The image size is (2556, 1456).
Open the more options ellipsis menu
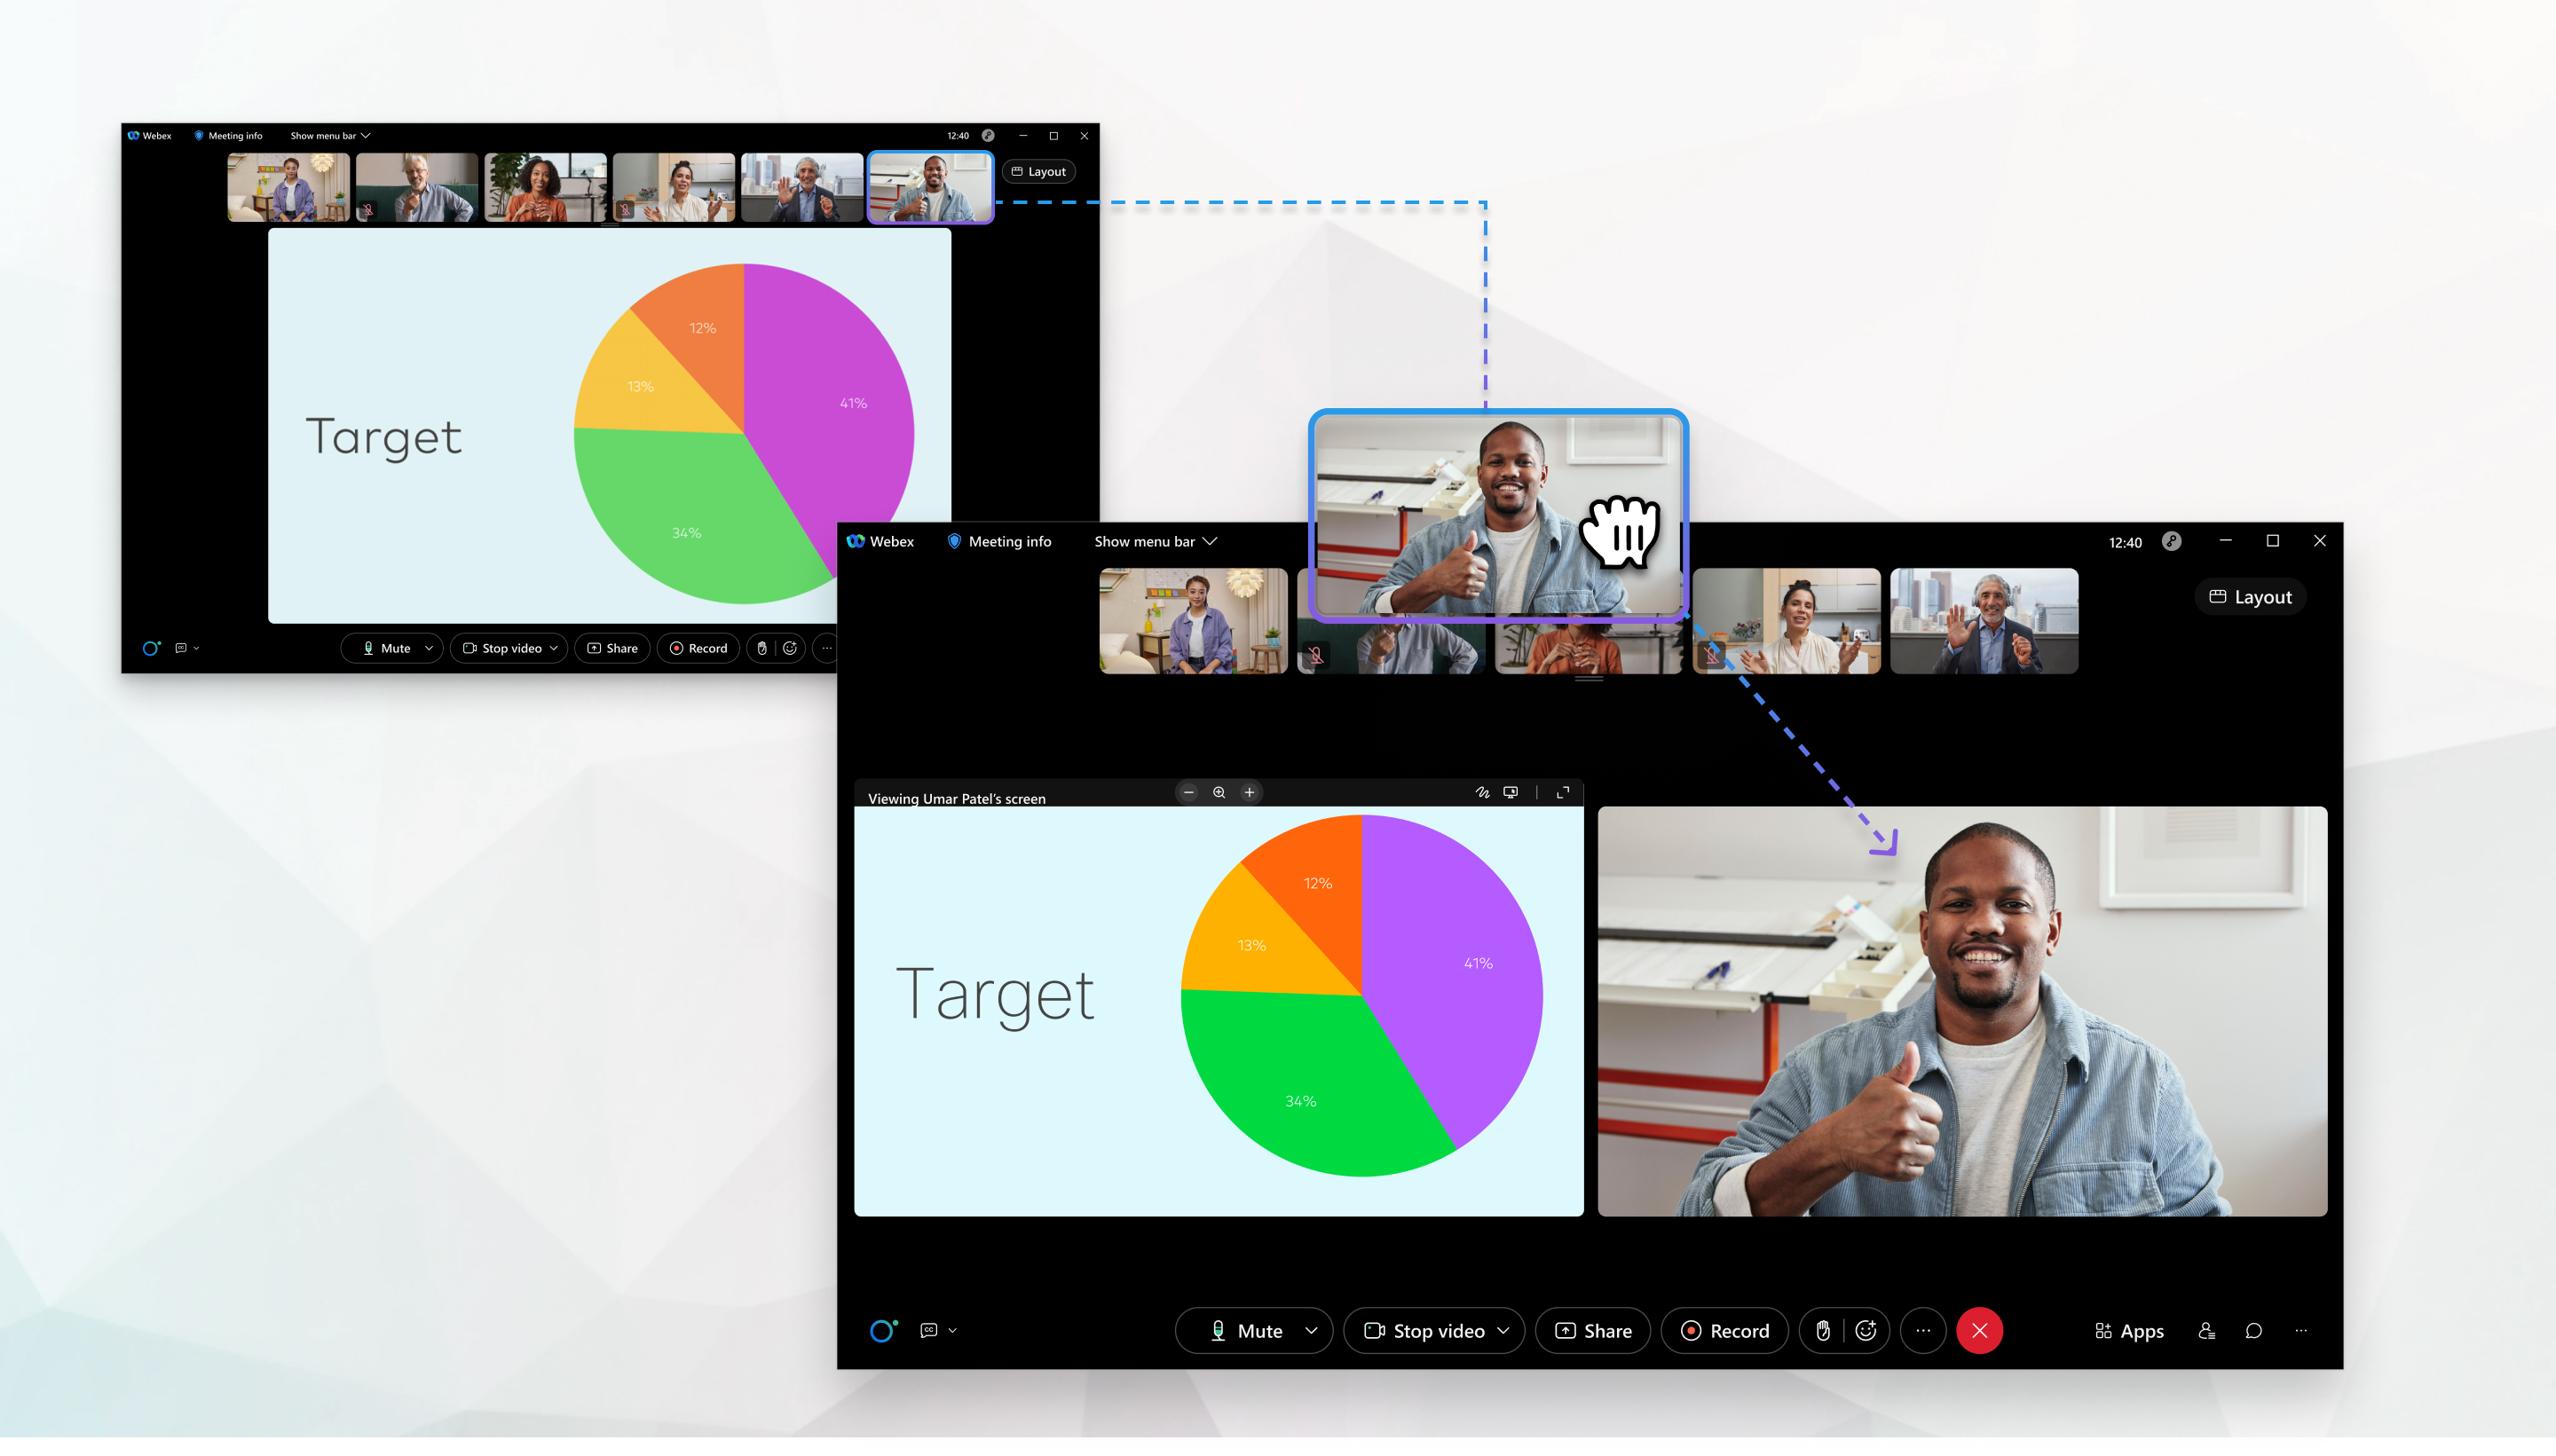(x=1922, y=1330)
